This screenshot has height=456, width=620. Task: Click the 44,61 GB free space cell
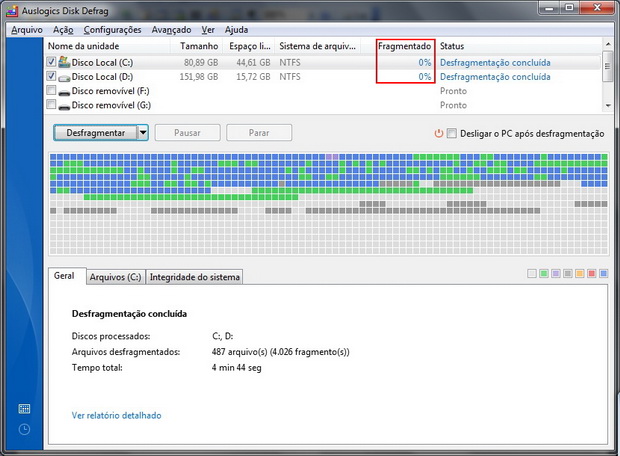pos(253,63)
